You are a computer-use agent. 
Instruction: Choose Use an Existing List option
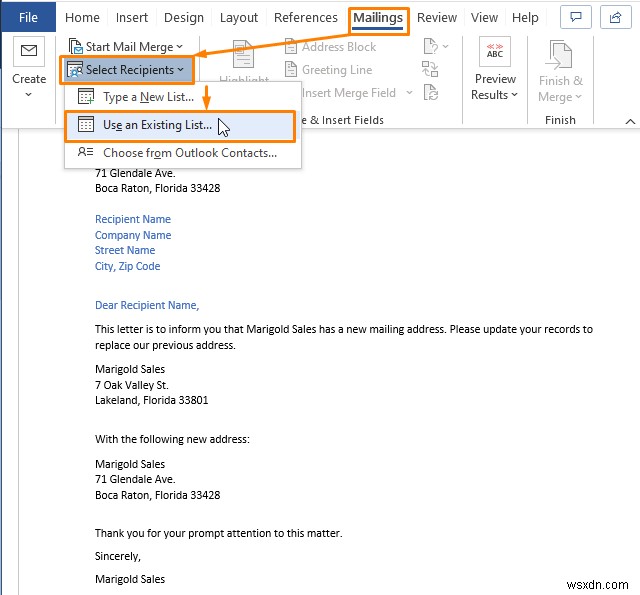click(180, 125)
